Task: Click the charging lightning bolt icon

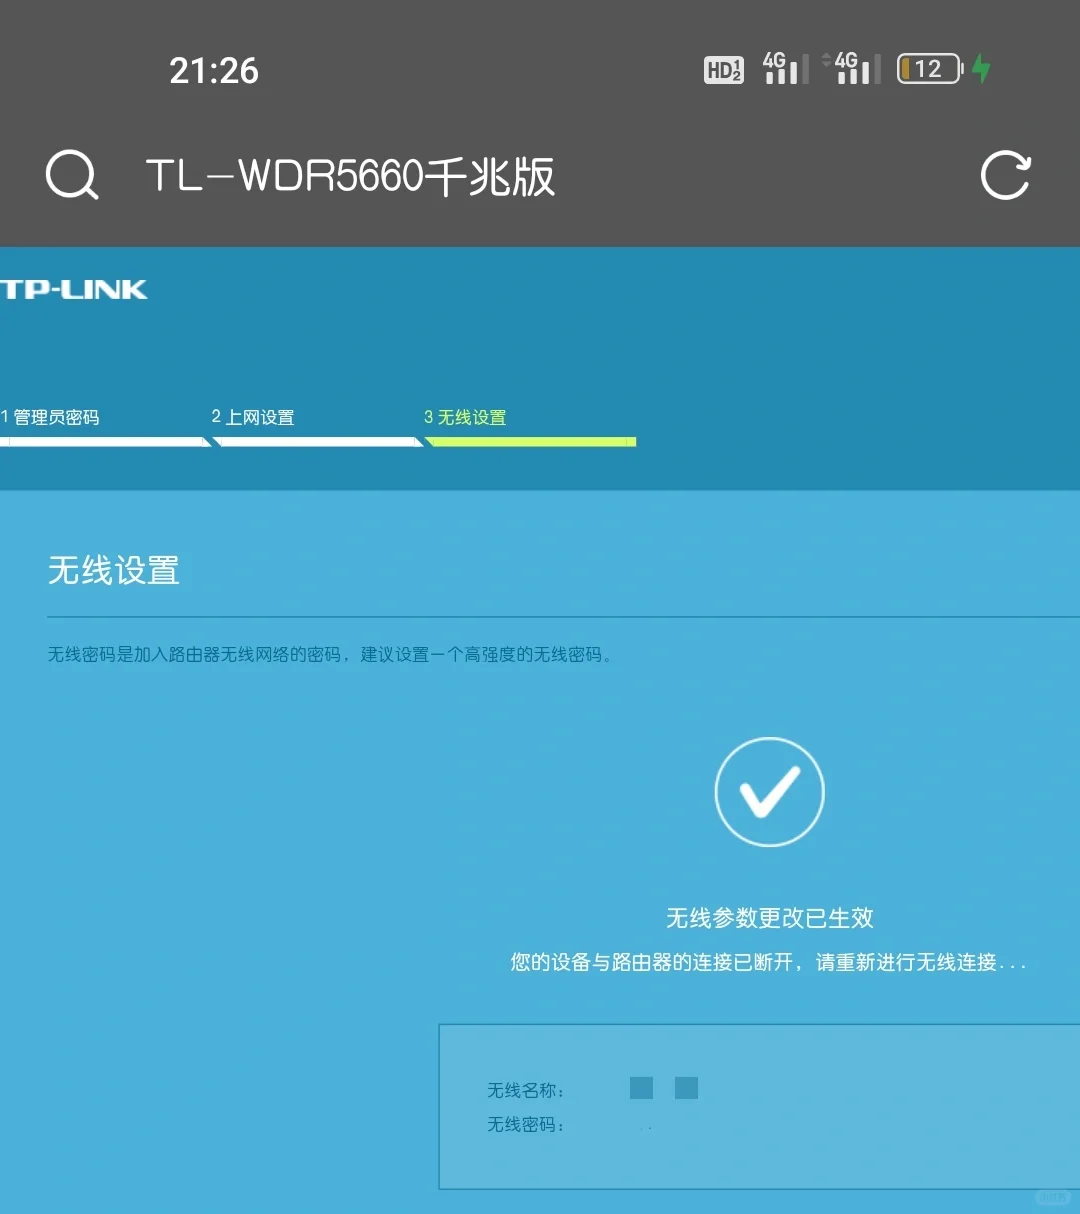Action: coord(981,69)
